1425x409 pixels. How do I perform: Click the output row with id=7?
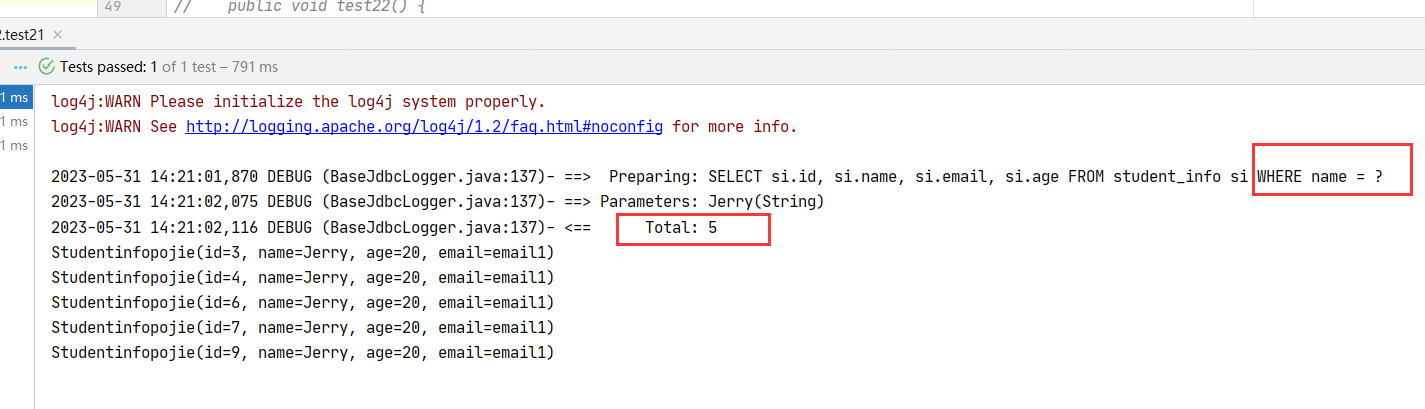302,328
